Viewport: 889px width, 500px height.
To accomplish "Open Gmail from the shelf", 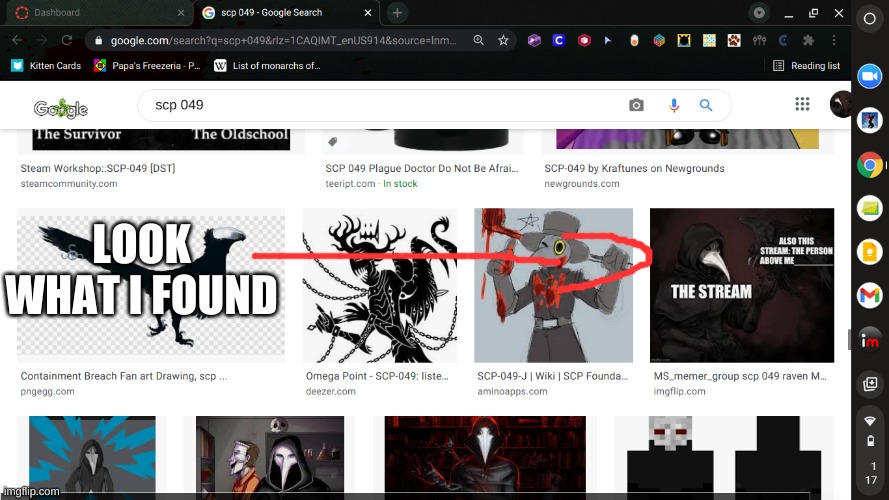I will (x=869, y=296).
